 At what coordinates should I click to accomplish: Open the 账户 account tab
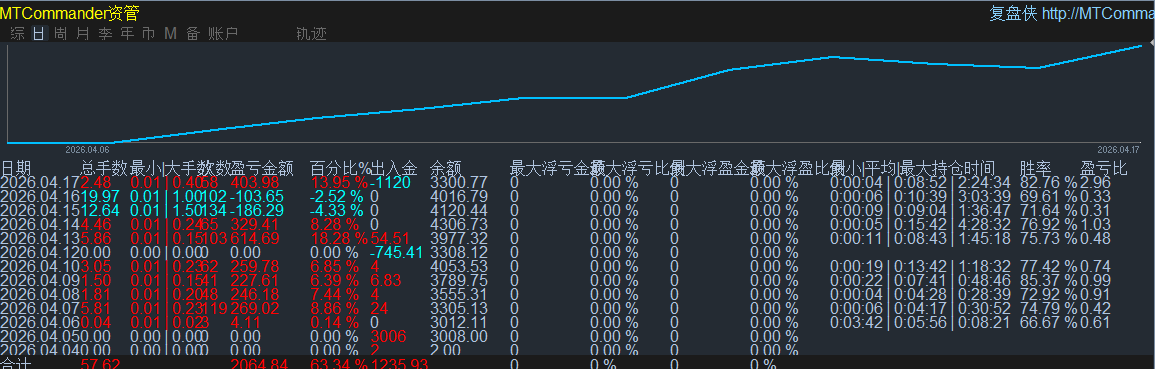pyautogui.click(x=223, y=33)
